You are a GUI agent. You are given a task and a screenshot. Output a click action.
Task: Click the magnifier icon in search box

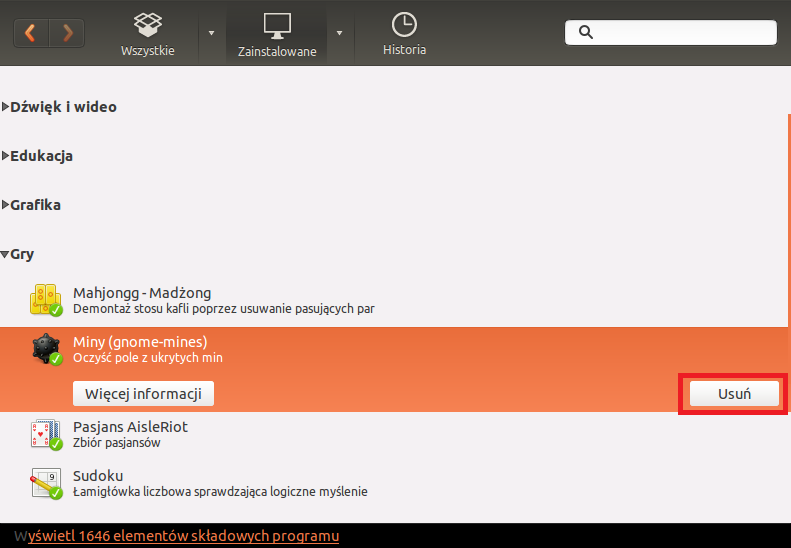pyautogui.click(x=585, y=32)
